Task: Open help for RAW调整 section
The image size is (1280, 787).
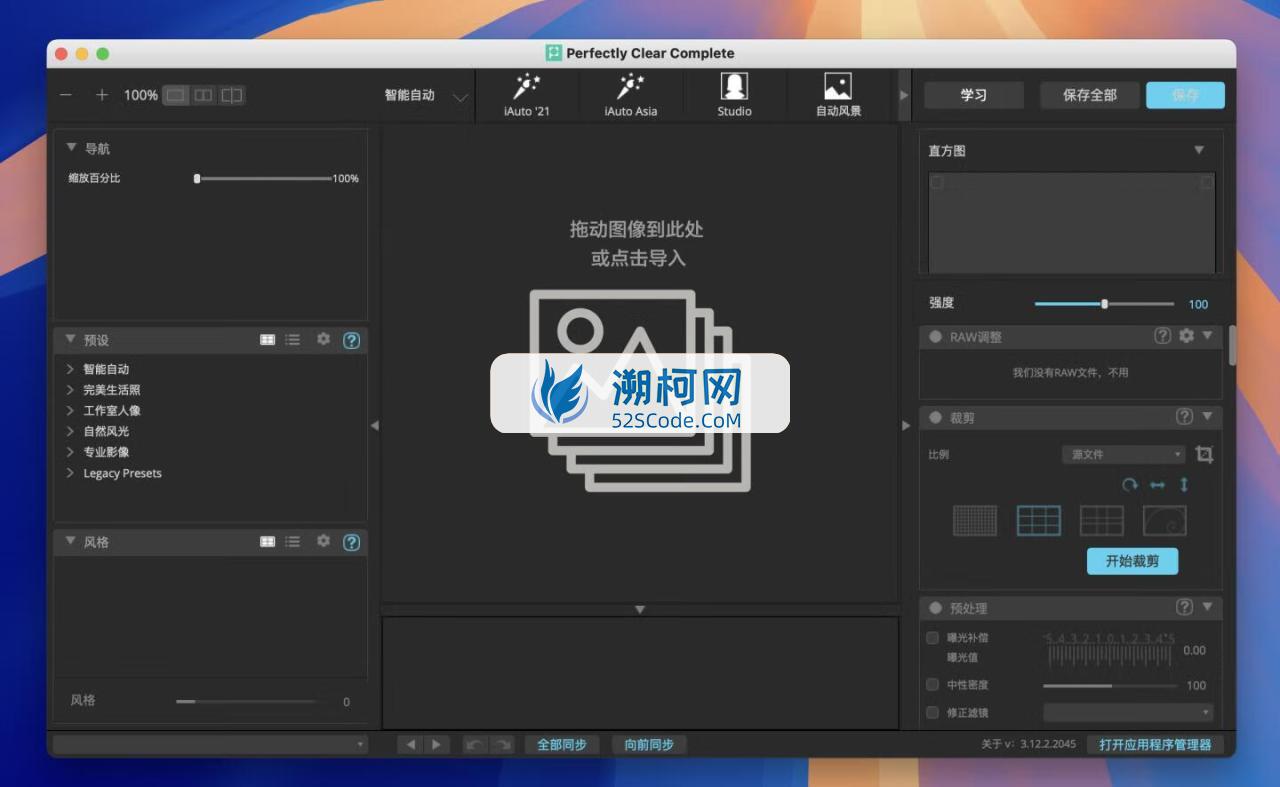Action: (x=1162, y=336)
